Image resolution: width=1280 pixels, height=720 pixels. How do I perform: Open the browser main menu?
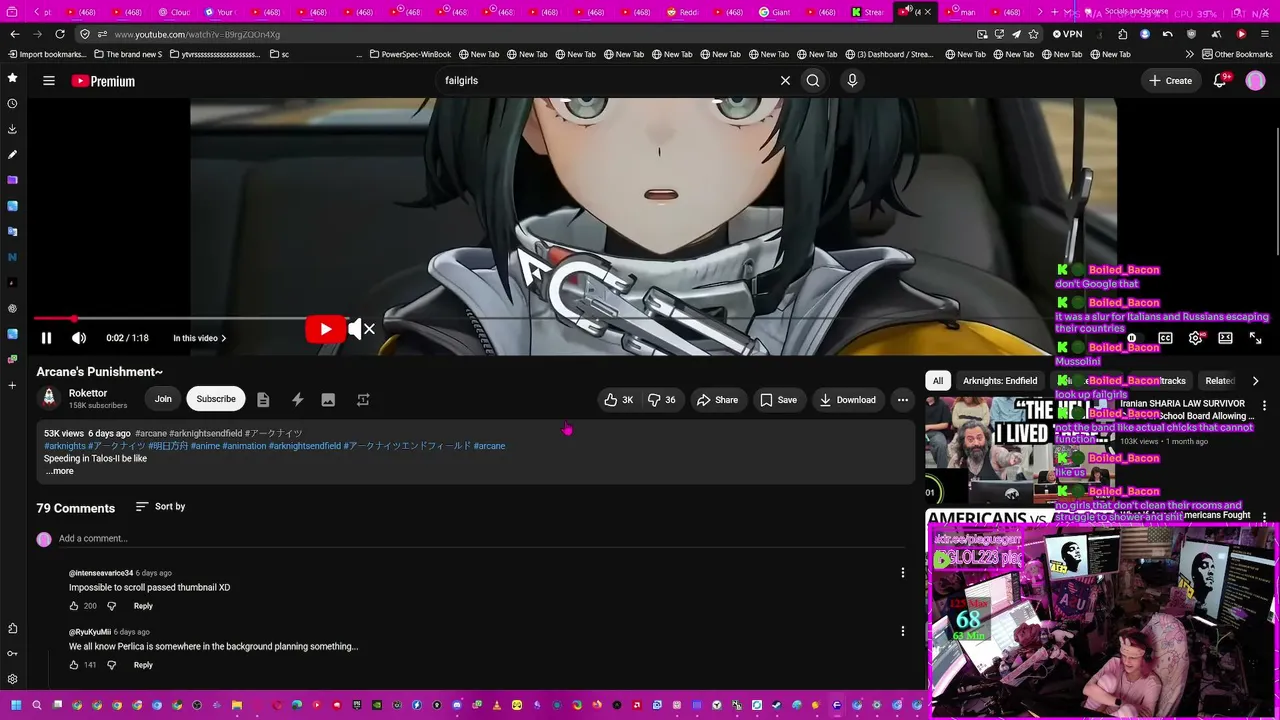pyautogui.click(x=1265, y=34)
